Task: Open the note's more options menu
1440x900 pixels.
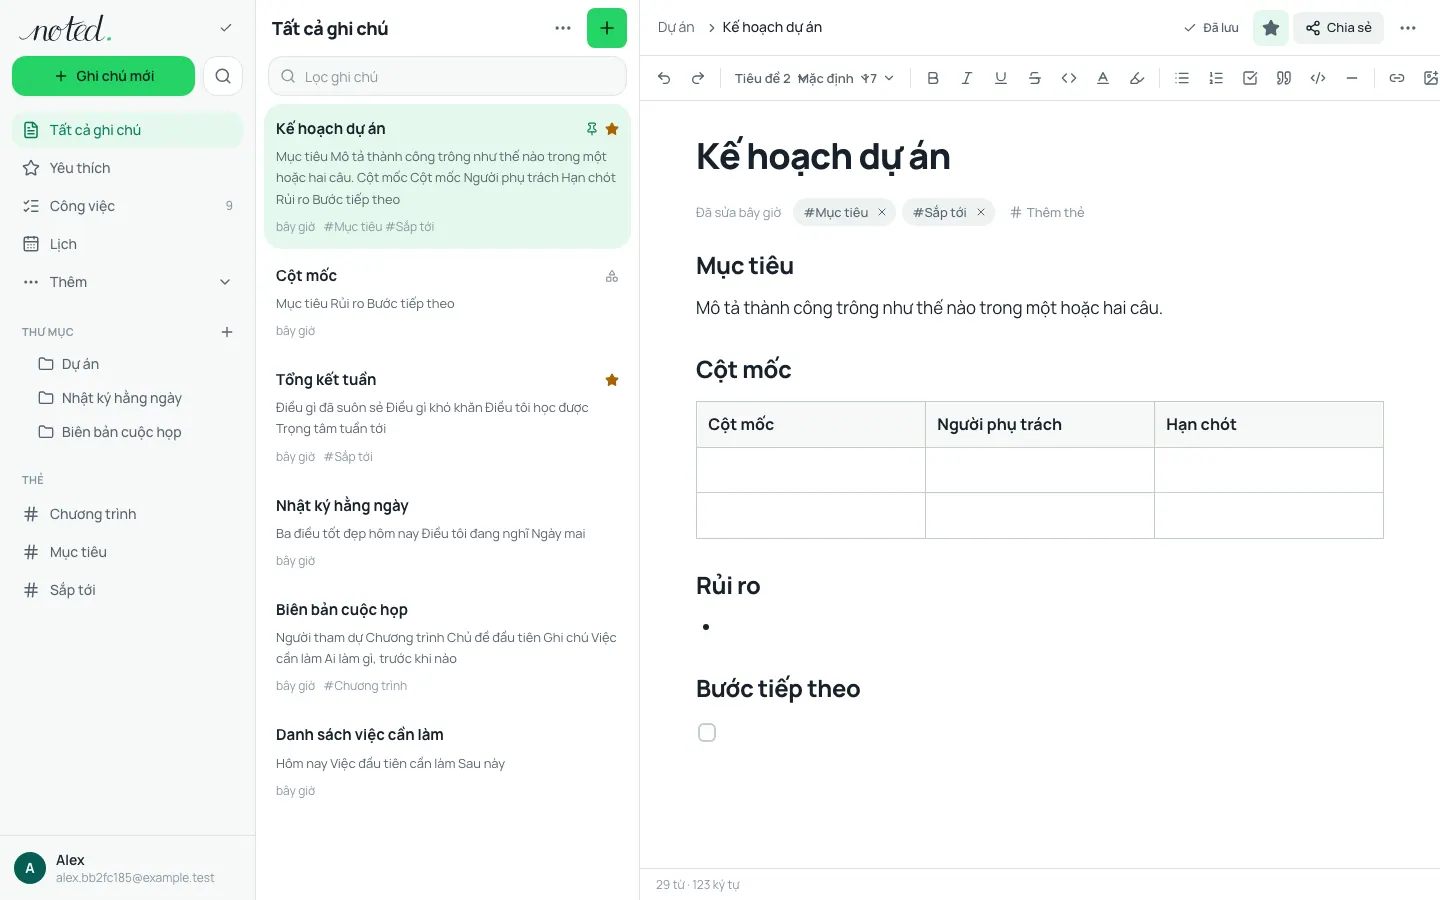Action: (x=1408, y=28)
